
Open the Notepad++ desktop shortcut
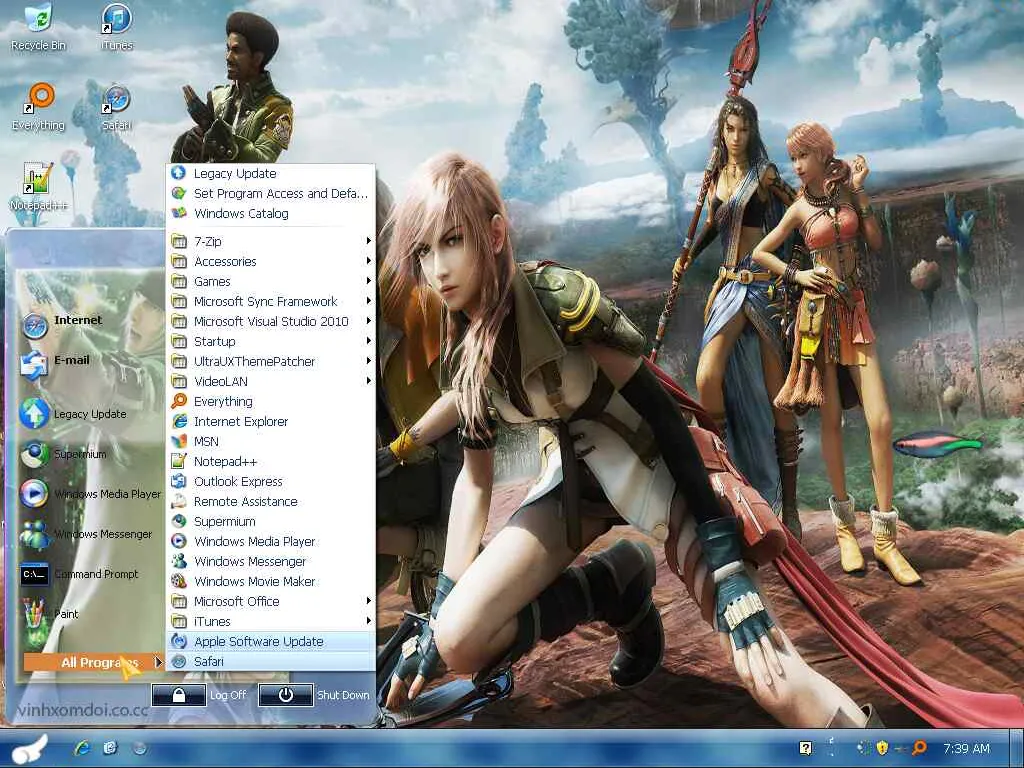(x=39, y=187)
